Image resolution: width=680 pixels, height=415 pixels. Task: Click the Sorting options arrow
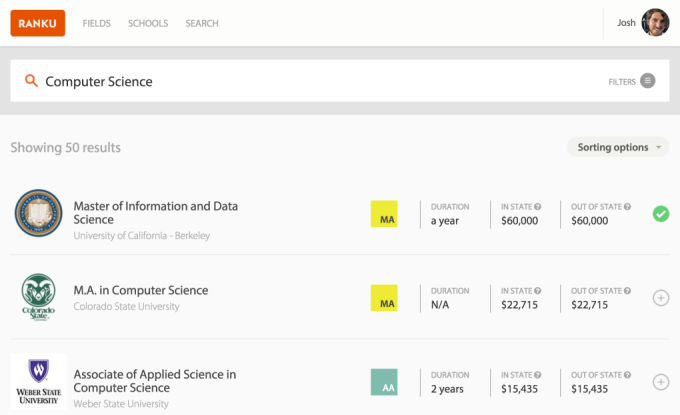point(658,147)
